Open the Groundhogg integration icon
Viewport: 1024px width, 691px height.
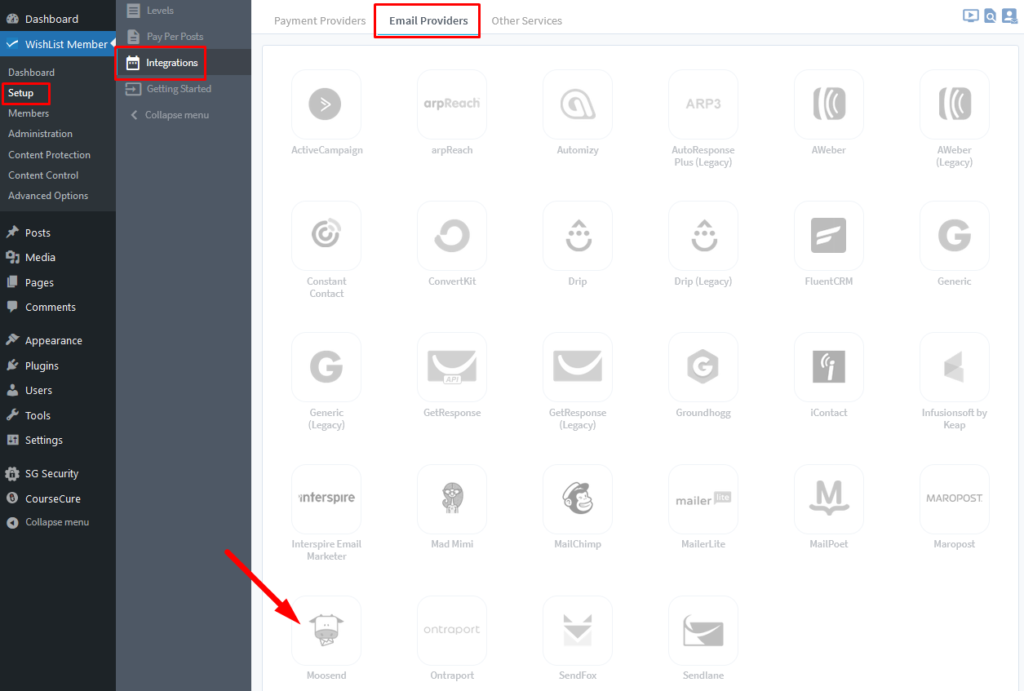[x=703, y=366]
